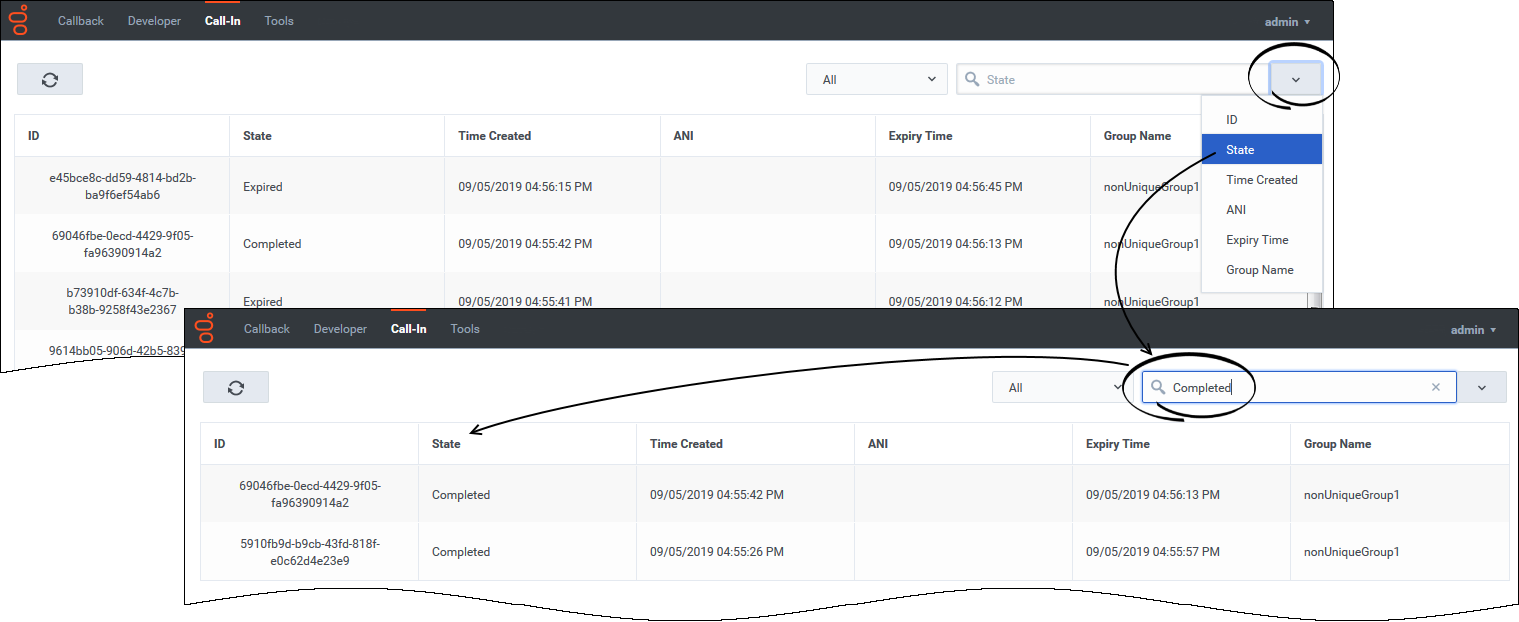Image resolution: width=1519 pixels, height=622 pixels.
Task: Switch to the Callback tab in the upper window
Action: 81,21
